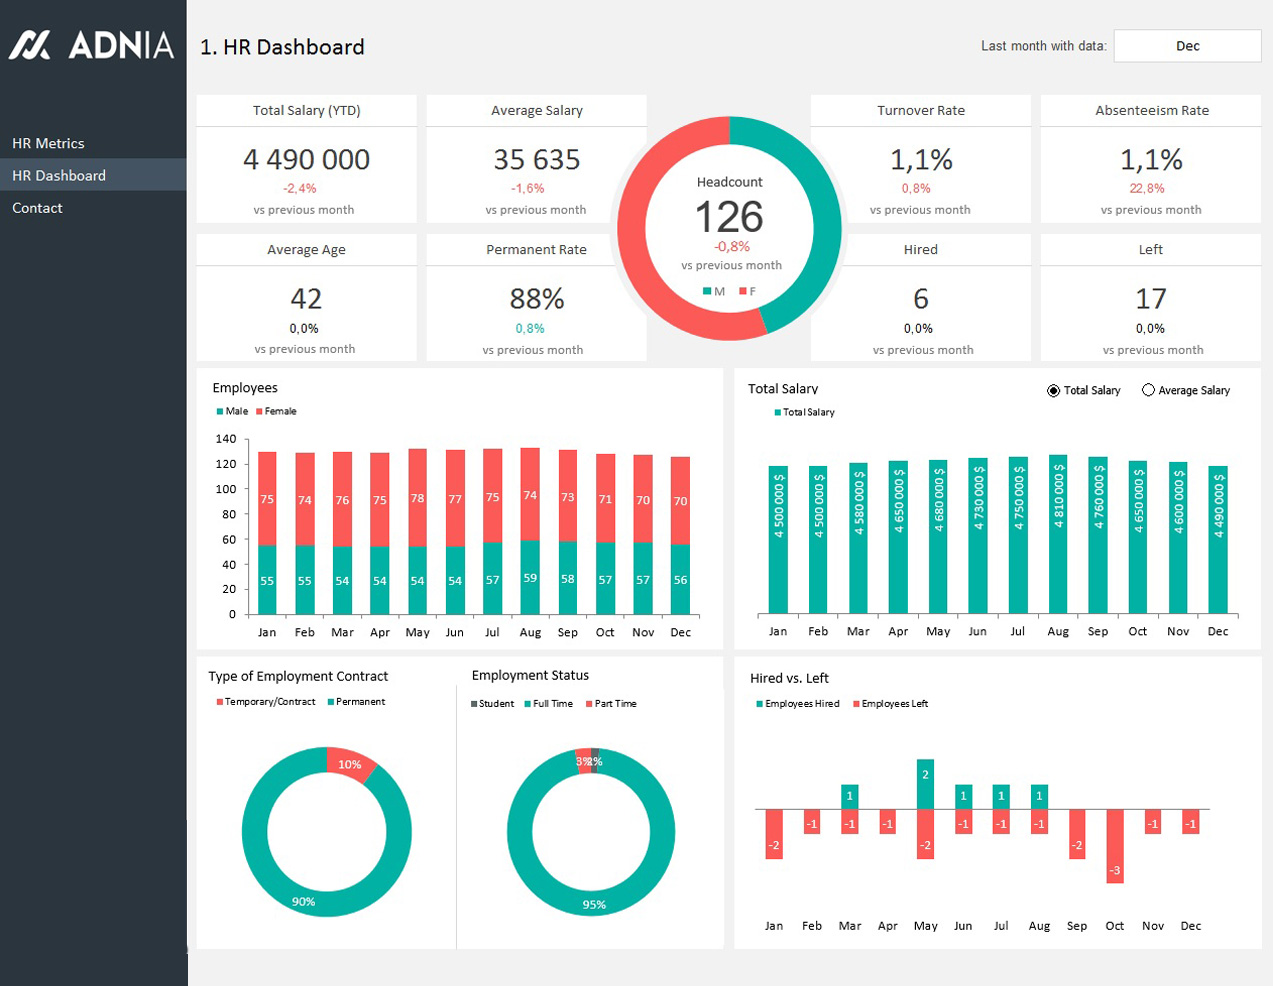Click the F legend marker under Headcount
Screen dimensions: 1273x986
coord(743,292)
